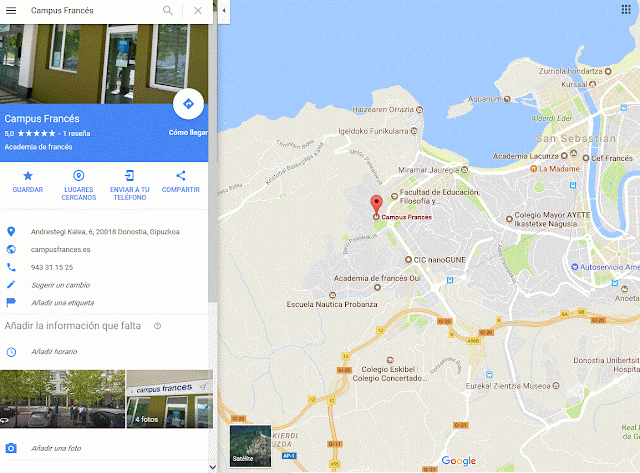Viewport: 640px width, 473px height.
Task: Select Enviar a tu teléfono
Action: tap(130, 186)
